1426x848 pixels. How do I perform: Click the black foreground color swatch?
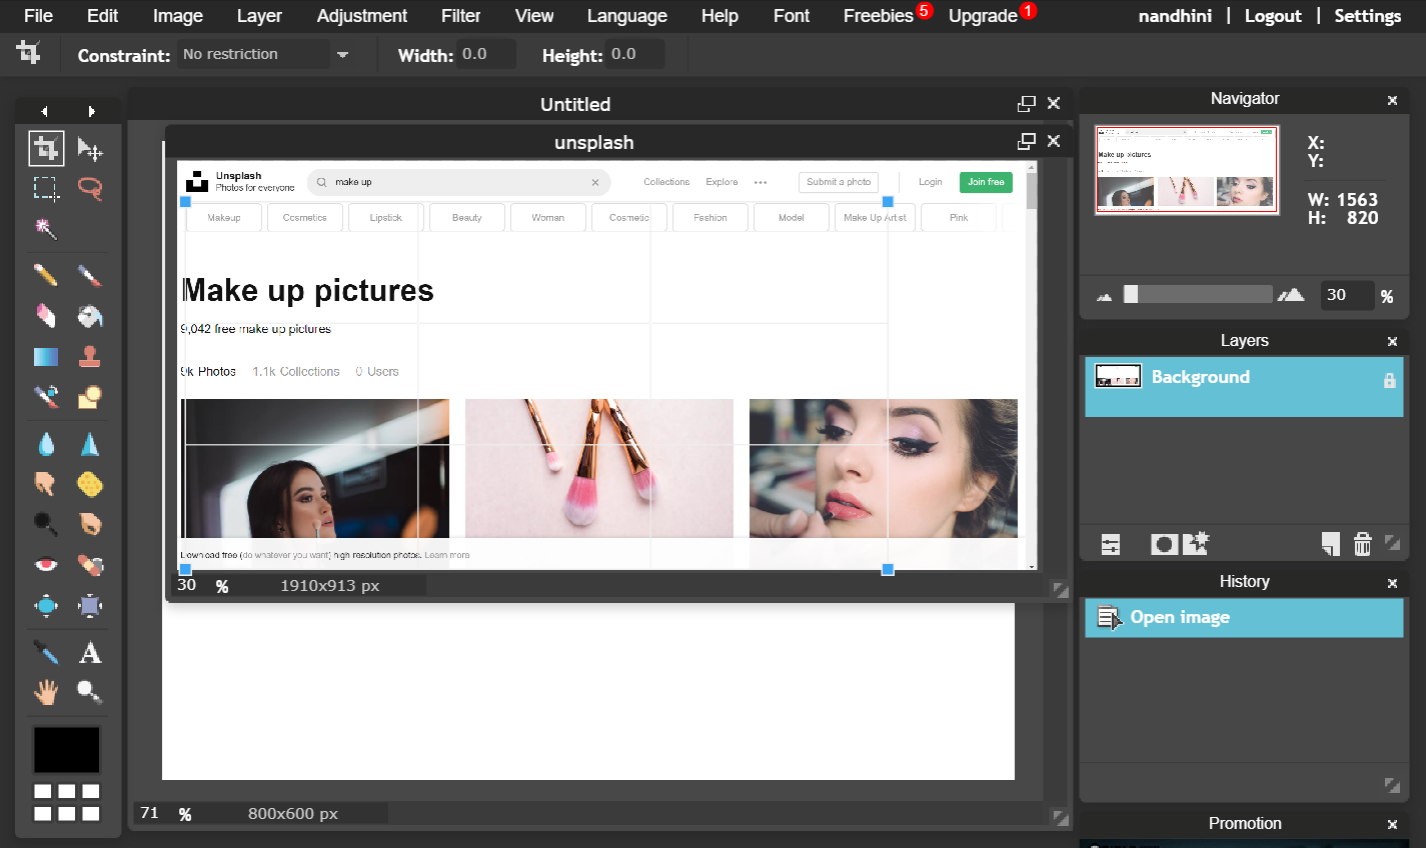[67, 750]
